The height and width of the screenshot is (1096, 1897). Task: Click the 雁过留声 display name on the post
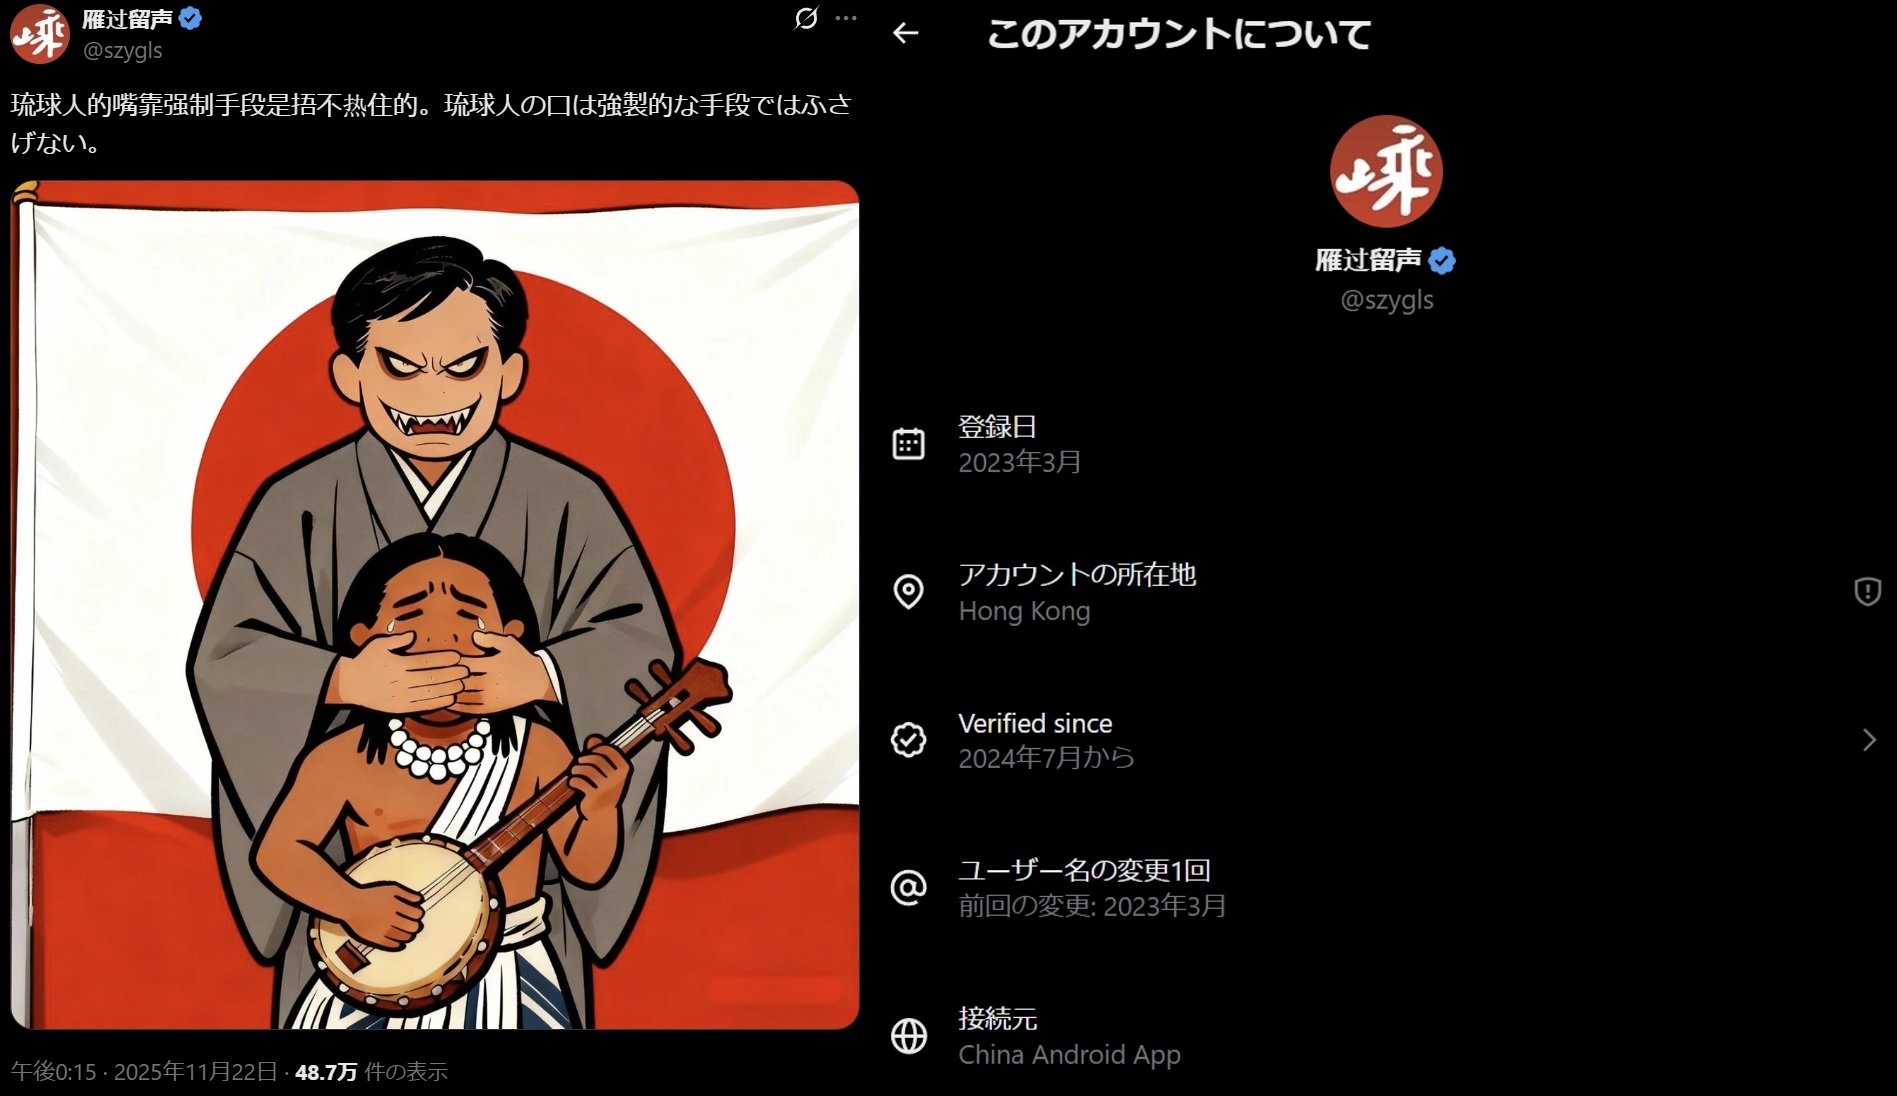[x=127, y=19]
